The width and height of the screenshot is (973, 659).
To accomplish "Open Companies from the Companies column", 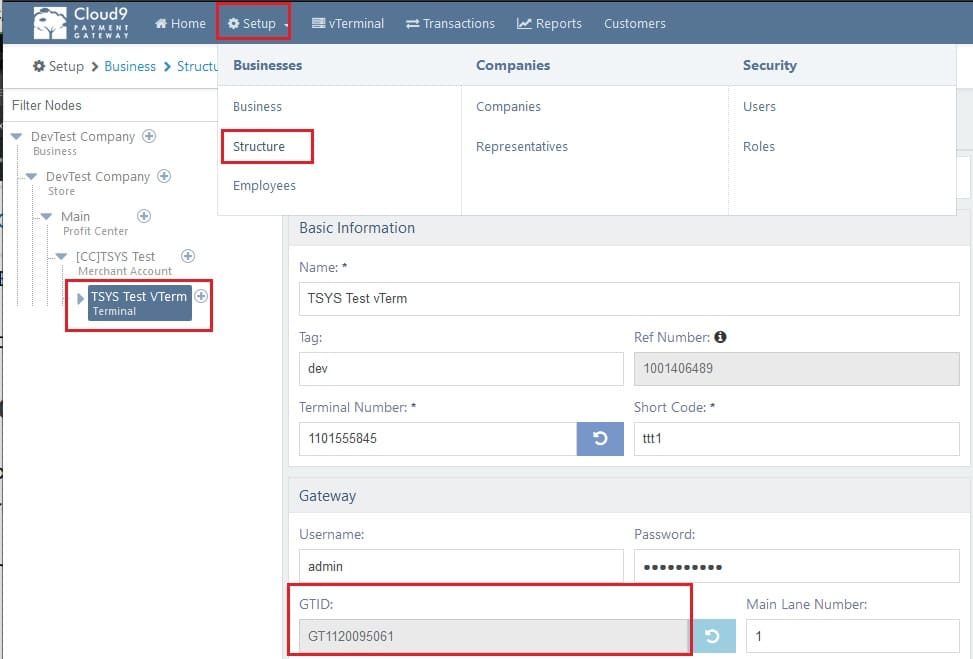I will click(508, 107).
